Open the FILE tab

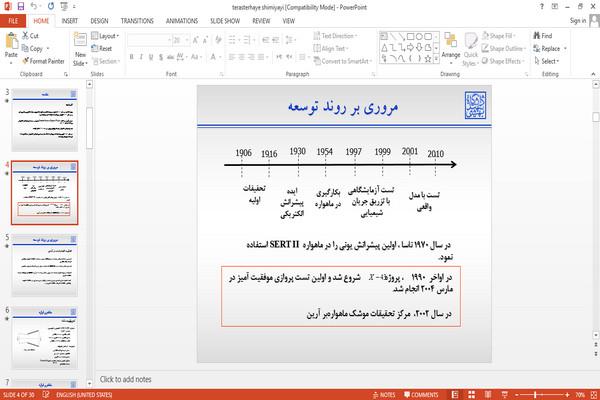click(x=13, y=21)
